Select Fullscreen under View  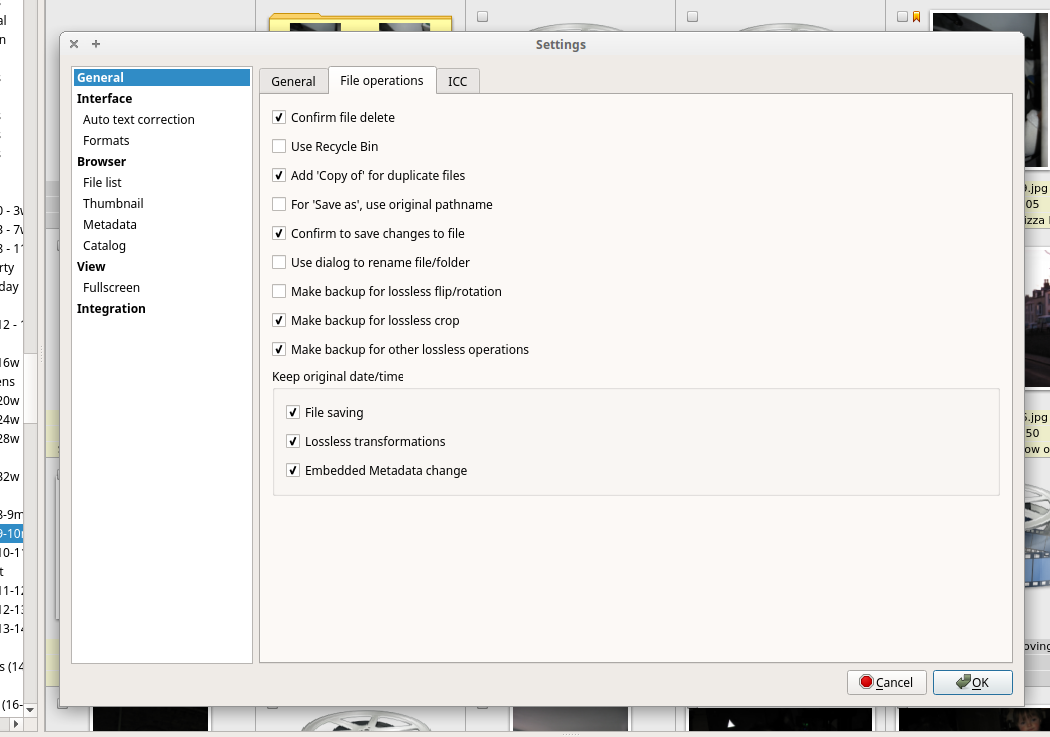pos(111,288)
